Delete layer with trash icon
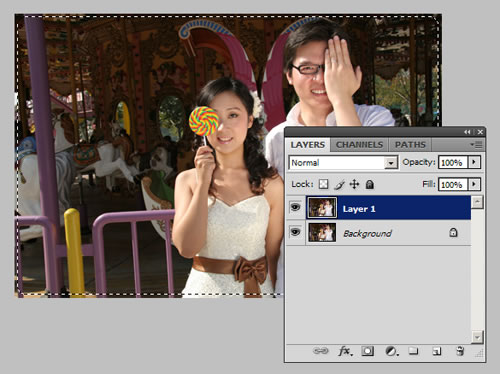 click(x=460, y=351)
